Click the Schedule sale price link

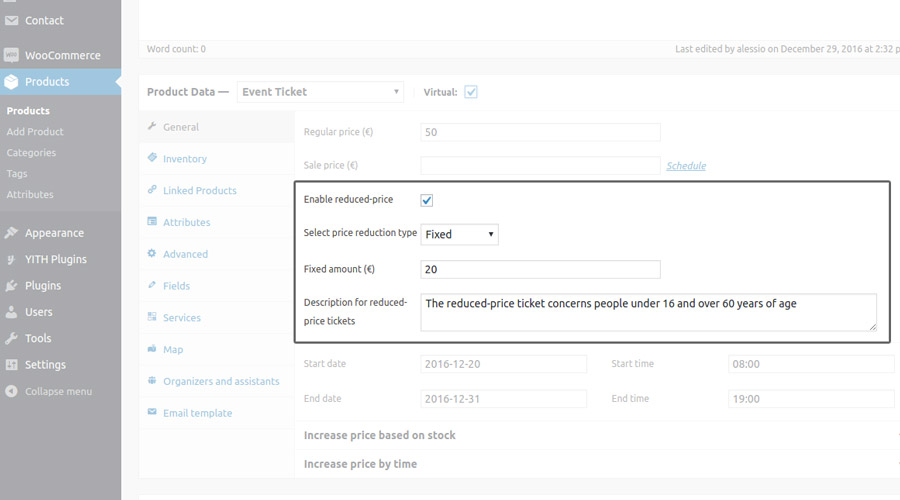[x=686, y=166]
